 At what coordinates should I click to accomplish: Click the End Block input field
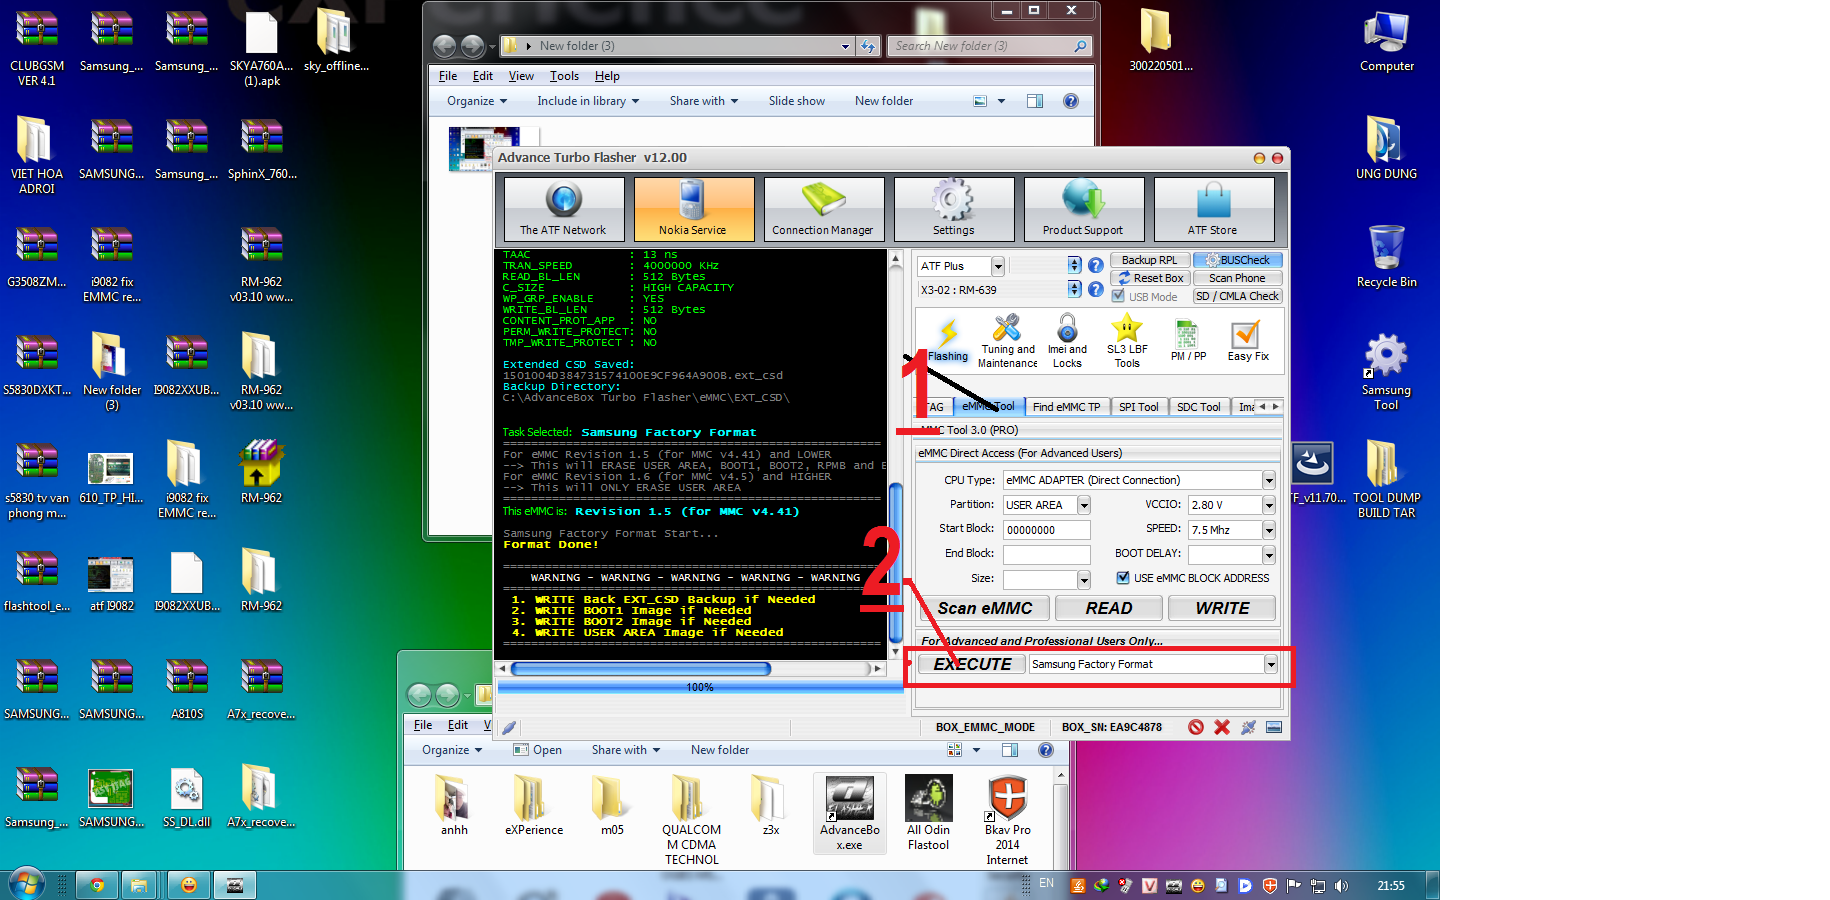[1046, 554]
